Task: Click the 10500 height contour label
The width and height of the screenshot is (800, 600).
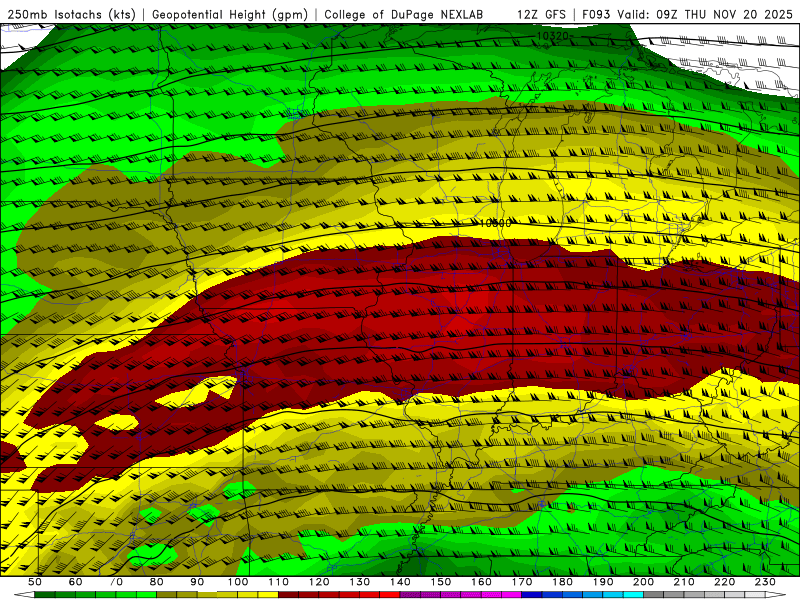Action: pos(495,223)
